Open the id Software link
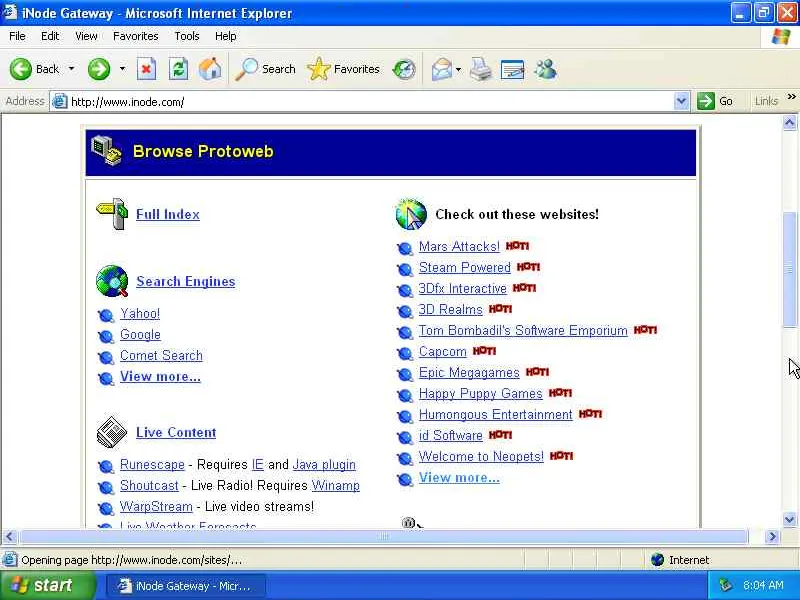The image size is (800, 600). [451, 436]
